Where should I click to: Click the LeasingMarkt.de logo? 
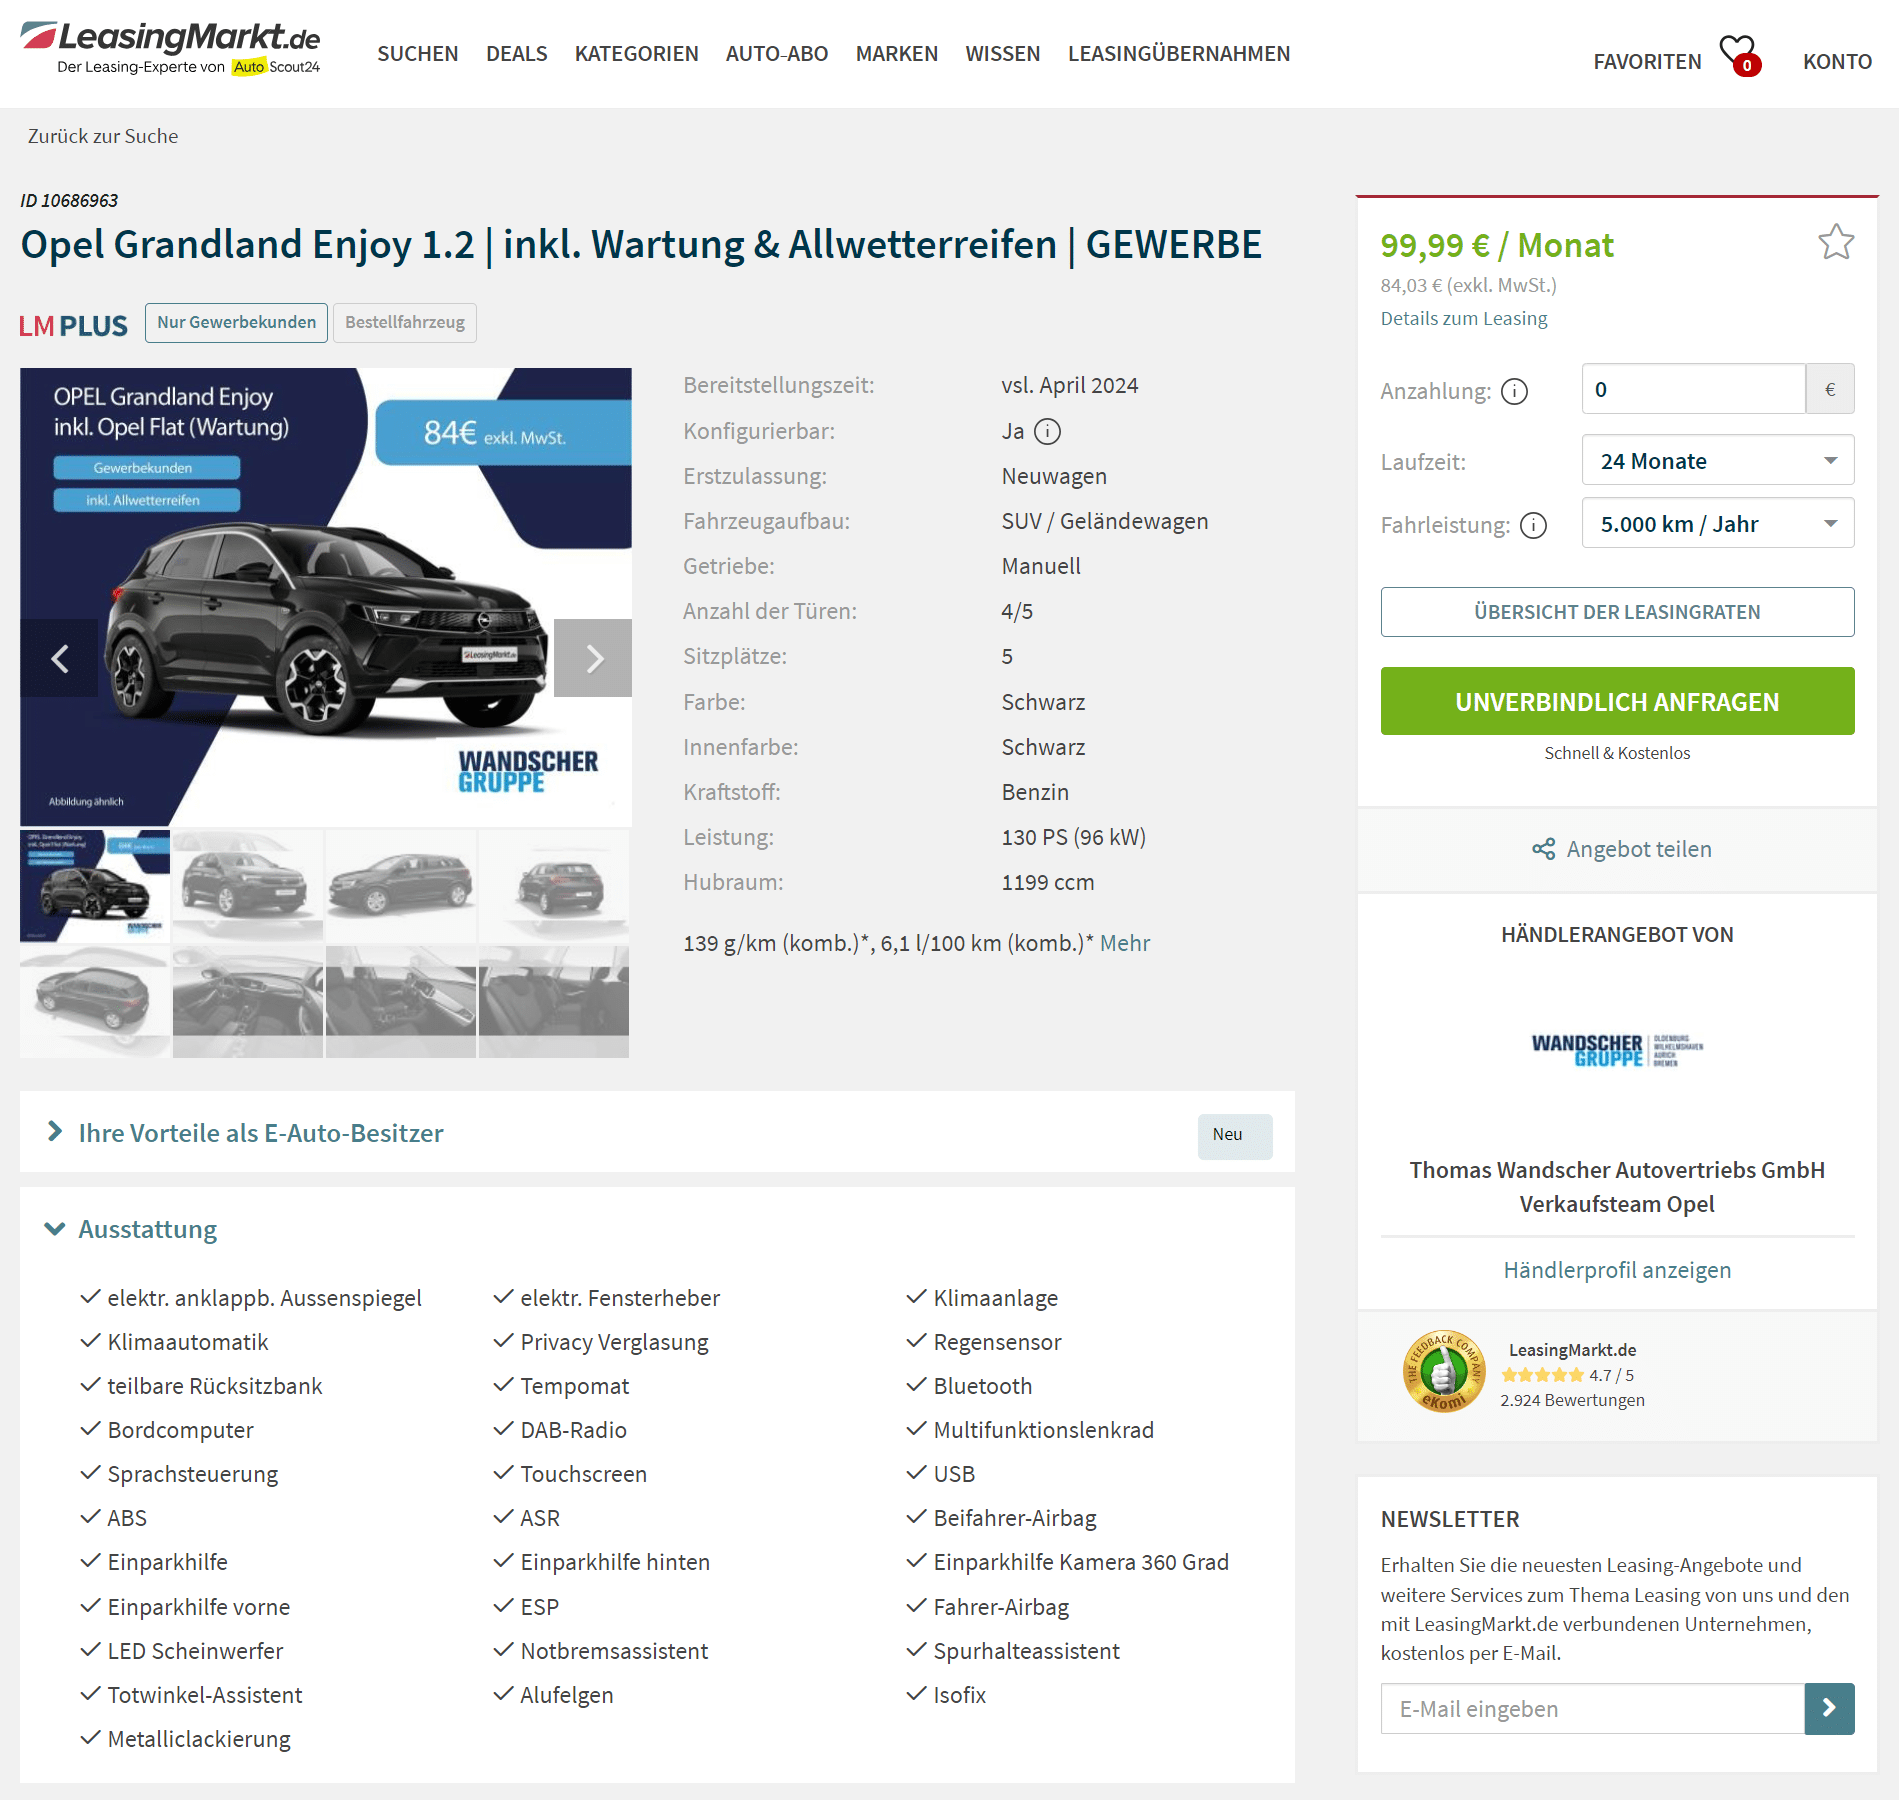(x=170, y=48)
